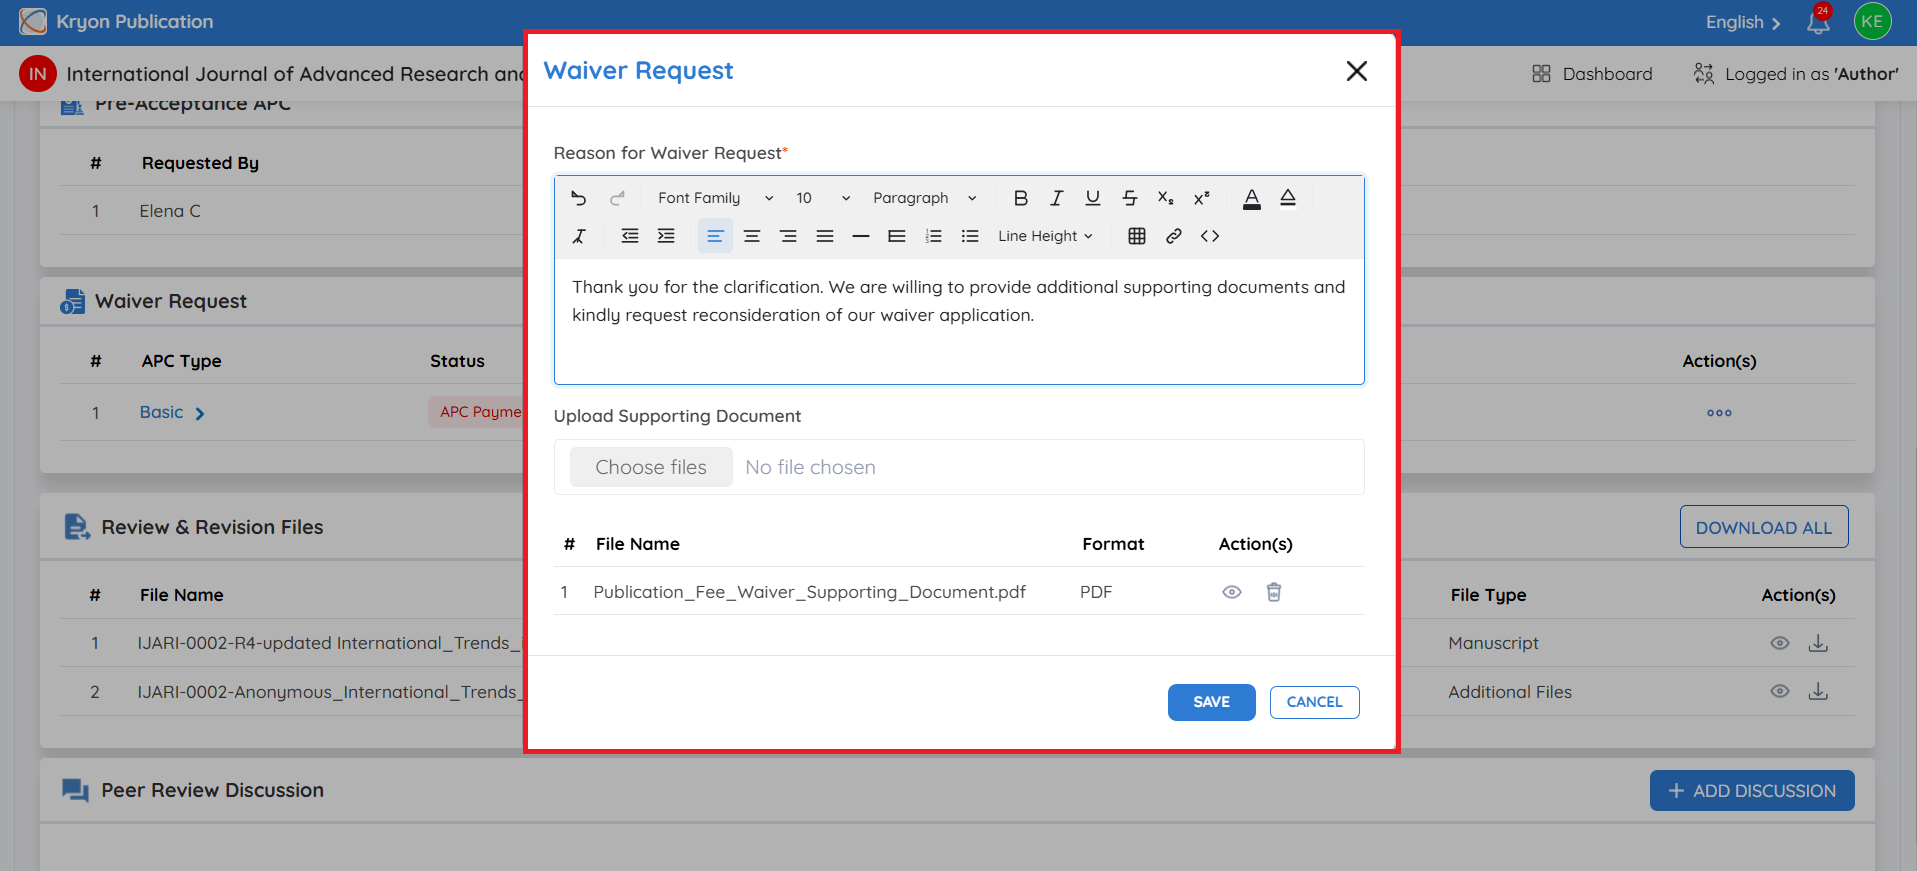Viewport: 1917px width, 871px height.
Task: Expand the Line Height dropdown
Action: click(1046, 236)
